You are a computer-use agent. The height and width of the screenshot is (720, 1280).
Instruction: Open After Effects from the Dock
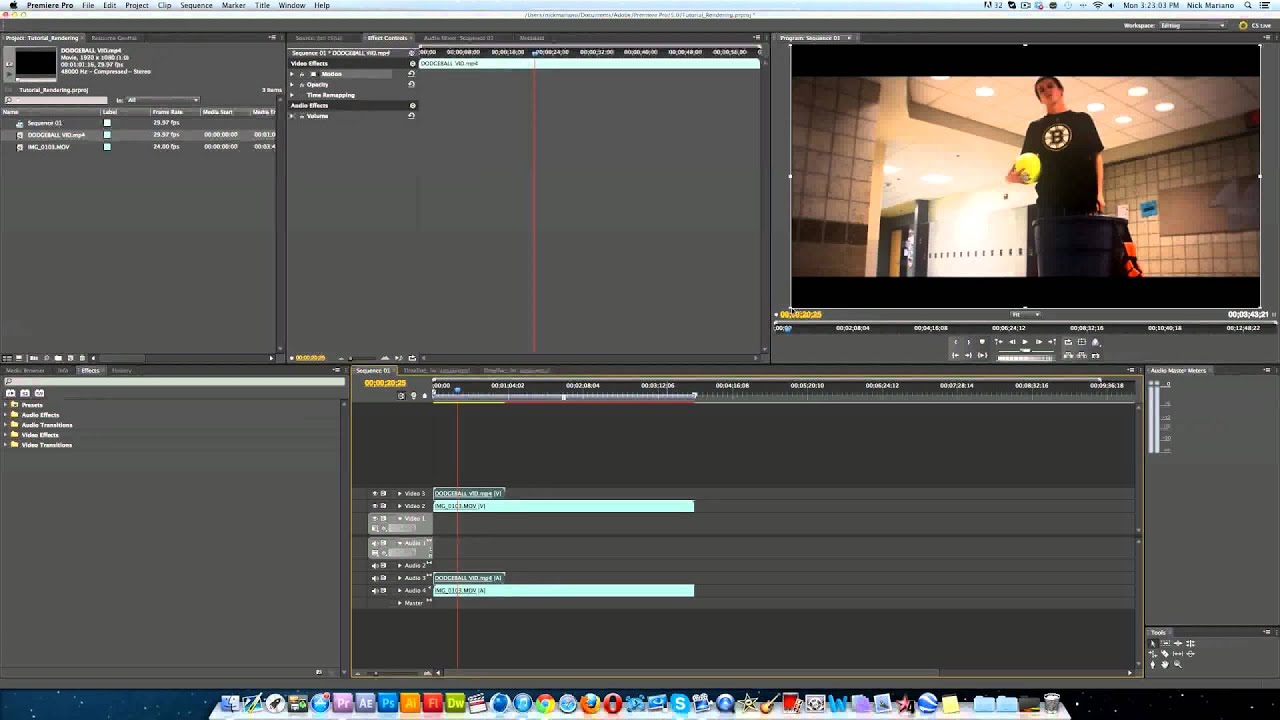[x=366, y=704]
